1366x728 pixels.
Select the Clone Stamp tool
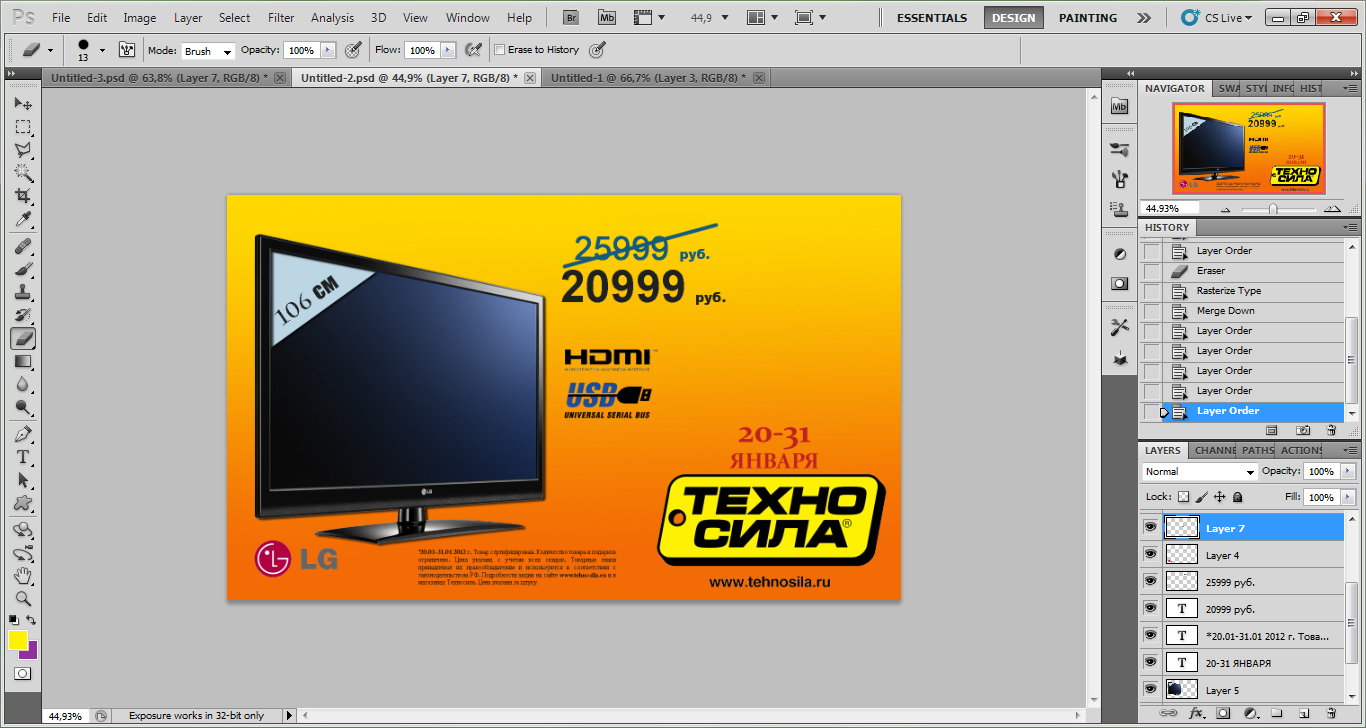[23, 292]
